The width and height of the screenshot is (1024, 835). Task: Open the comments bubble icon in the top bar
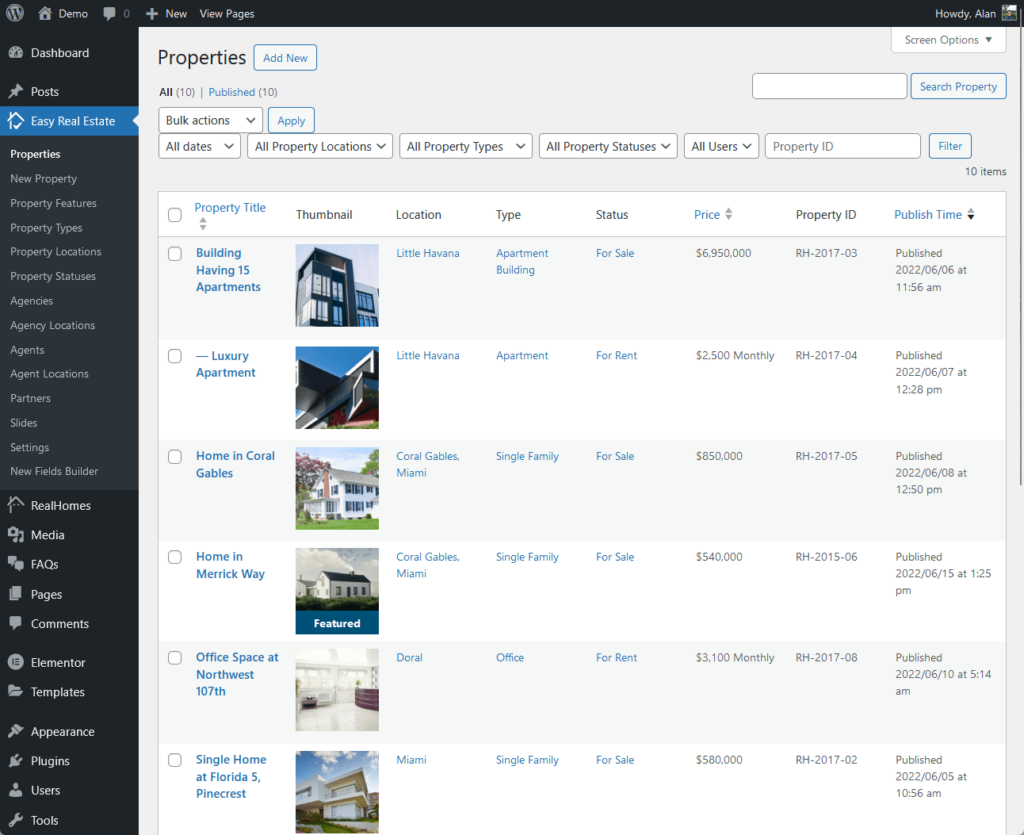pyautogui.click(x=113, y=13)
